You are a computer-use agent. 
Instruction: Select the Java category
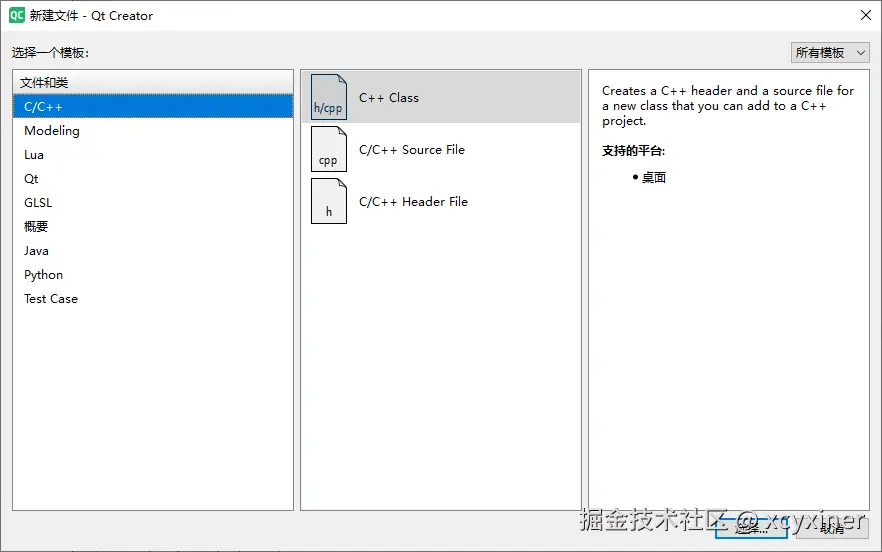[x=153, y=251]
